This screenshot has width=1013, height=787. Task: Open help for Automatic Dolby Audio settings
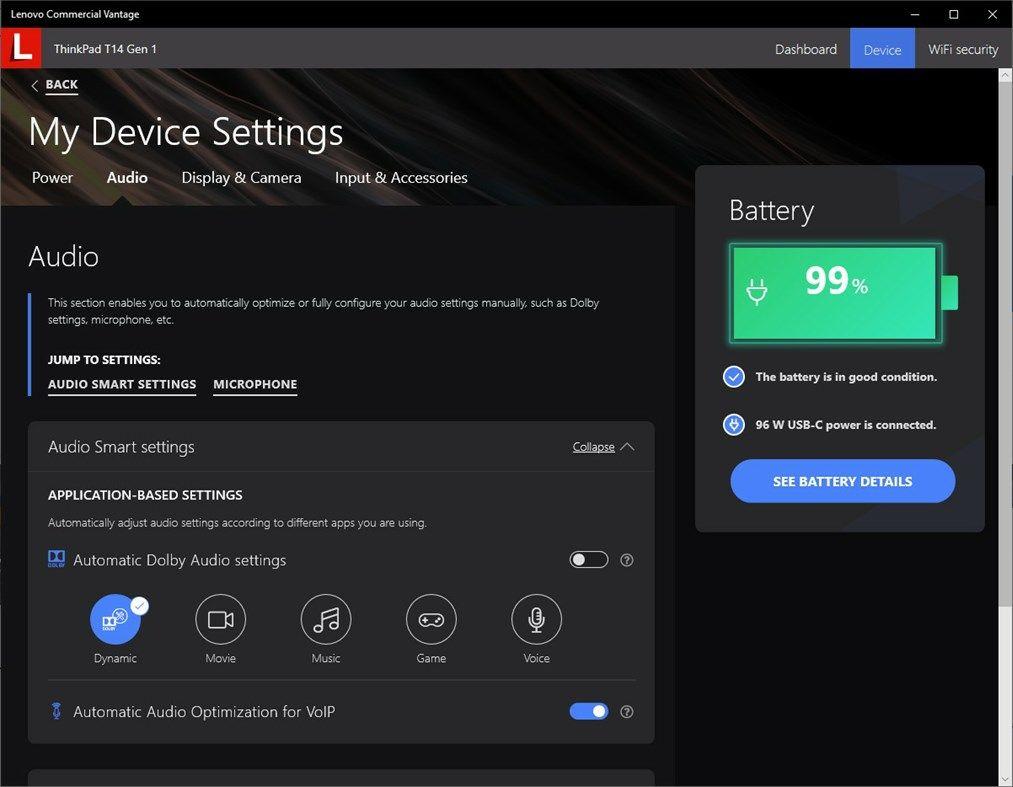click(x=627, y=560)
